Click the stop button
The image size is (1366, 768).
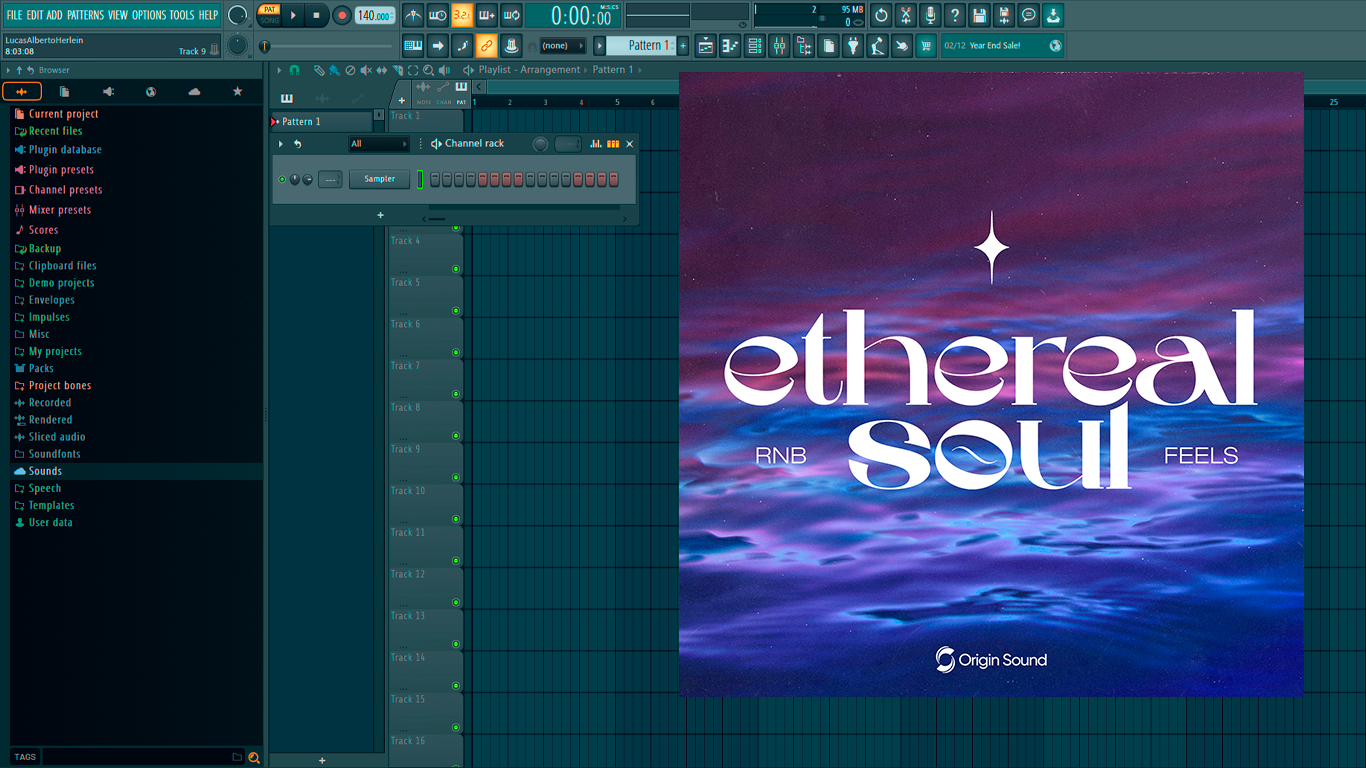pyautogui.click(x=316, y=15)
